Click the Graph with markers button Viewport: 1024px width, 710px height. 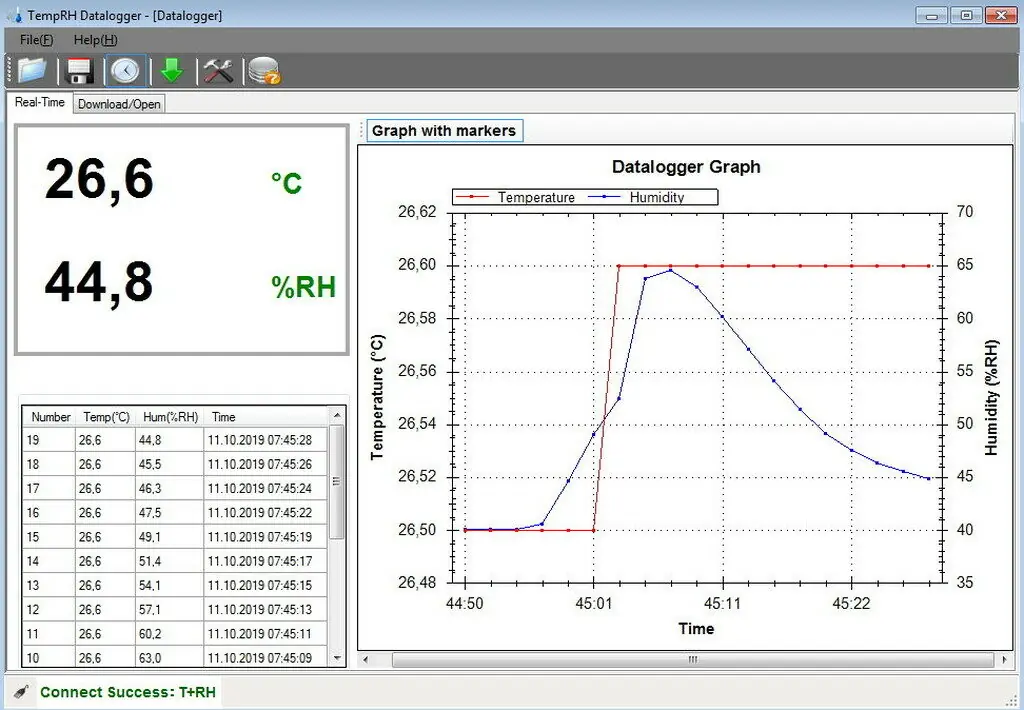click(x=444, y=131)
